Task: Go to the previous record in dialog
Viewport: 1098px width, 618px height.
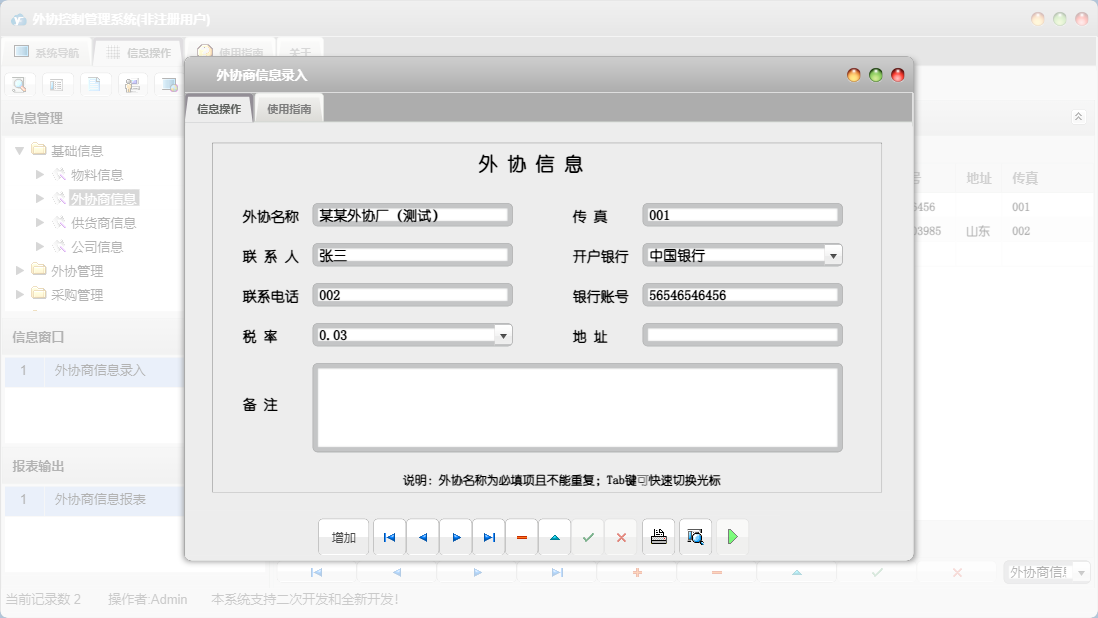Action: (x=422, y=538)
